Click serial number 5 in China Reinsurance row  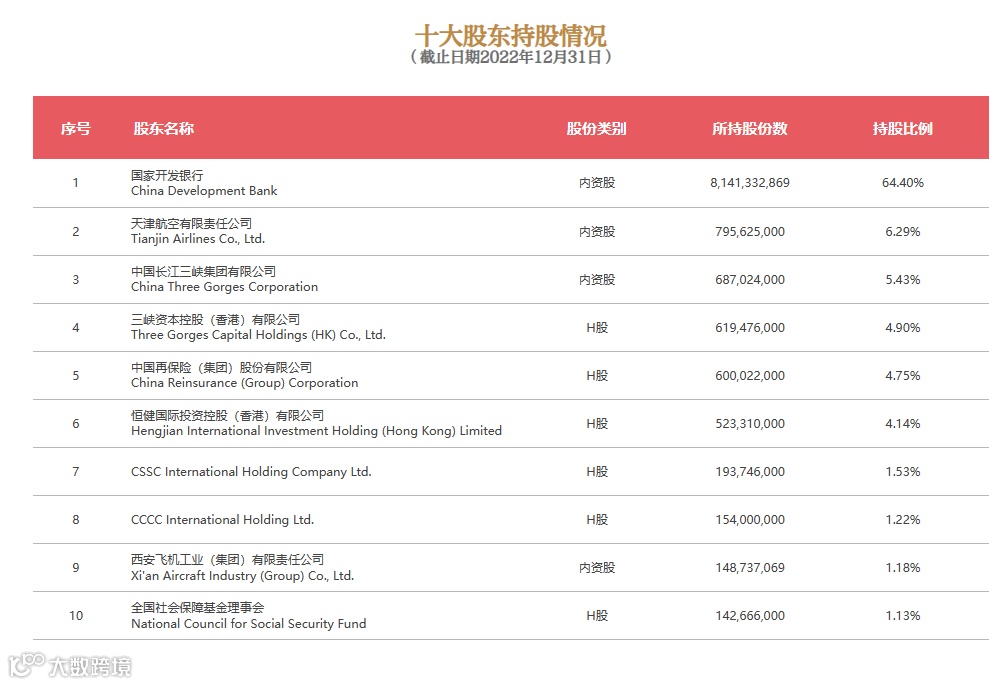pyautogui.click(x=76, y=376)
